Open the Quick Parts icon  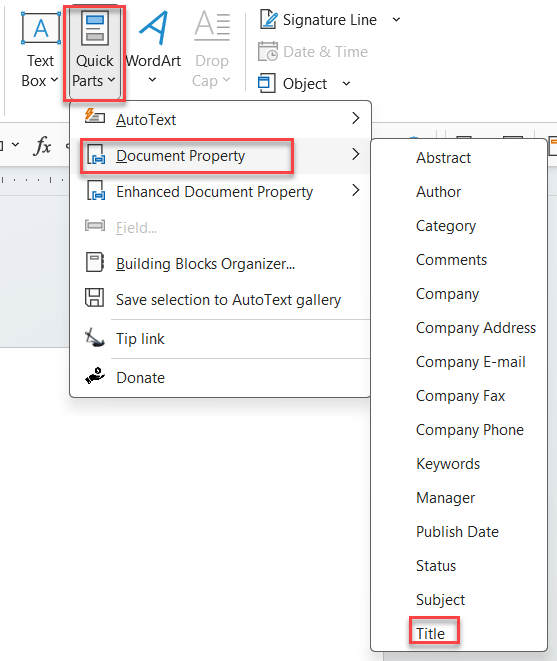point(94,28)
